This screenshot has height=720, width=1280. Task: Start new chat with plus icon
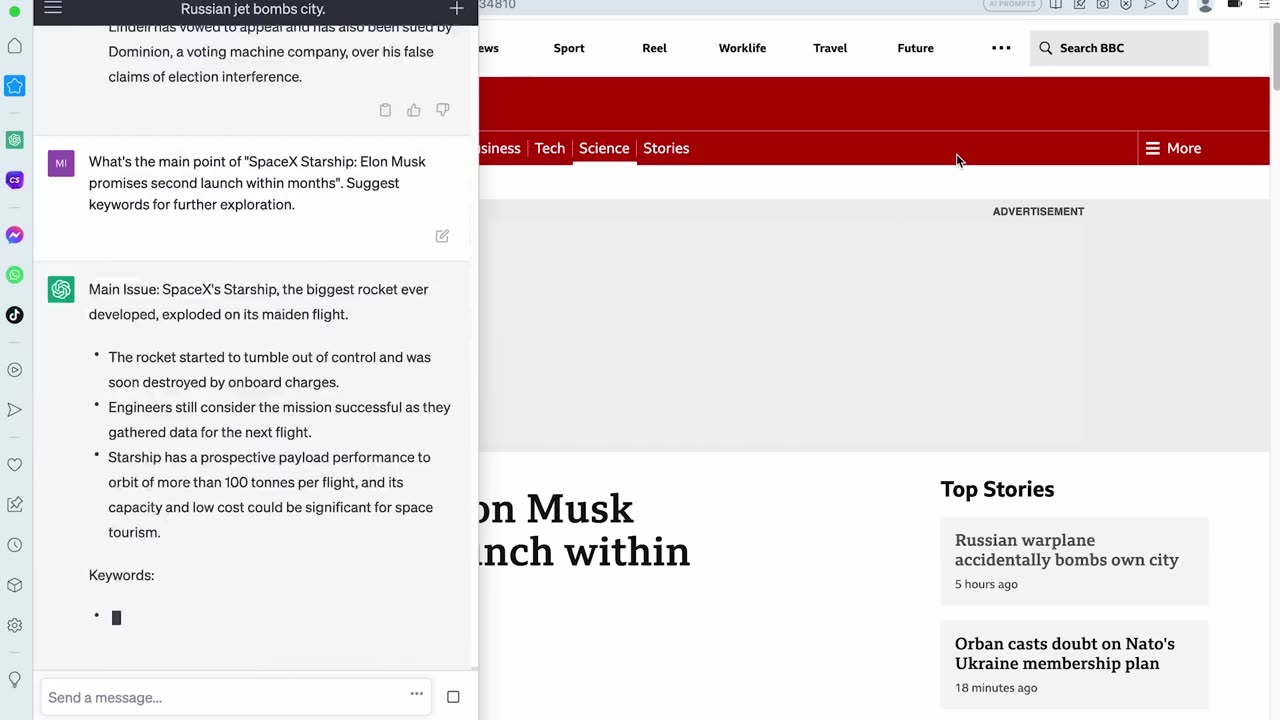pyautogui.click(x=456, y=8)
